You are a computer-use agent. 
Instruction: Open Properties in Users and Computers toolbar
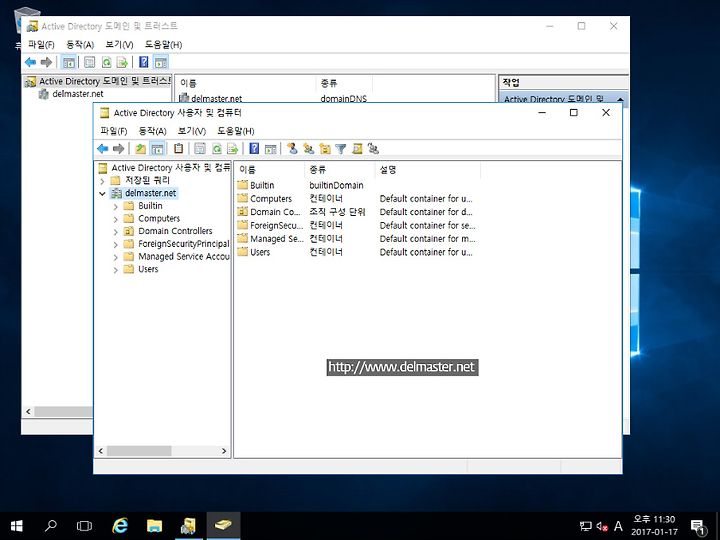(x=200, y=149)
